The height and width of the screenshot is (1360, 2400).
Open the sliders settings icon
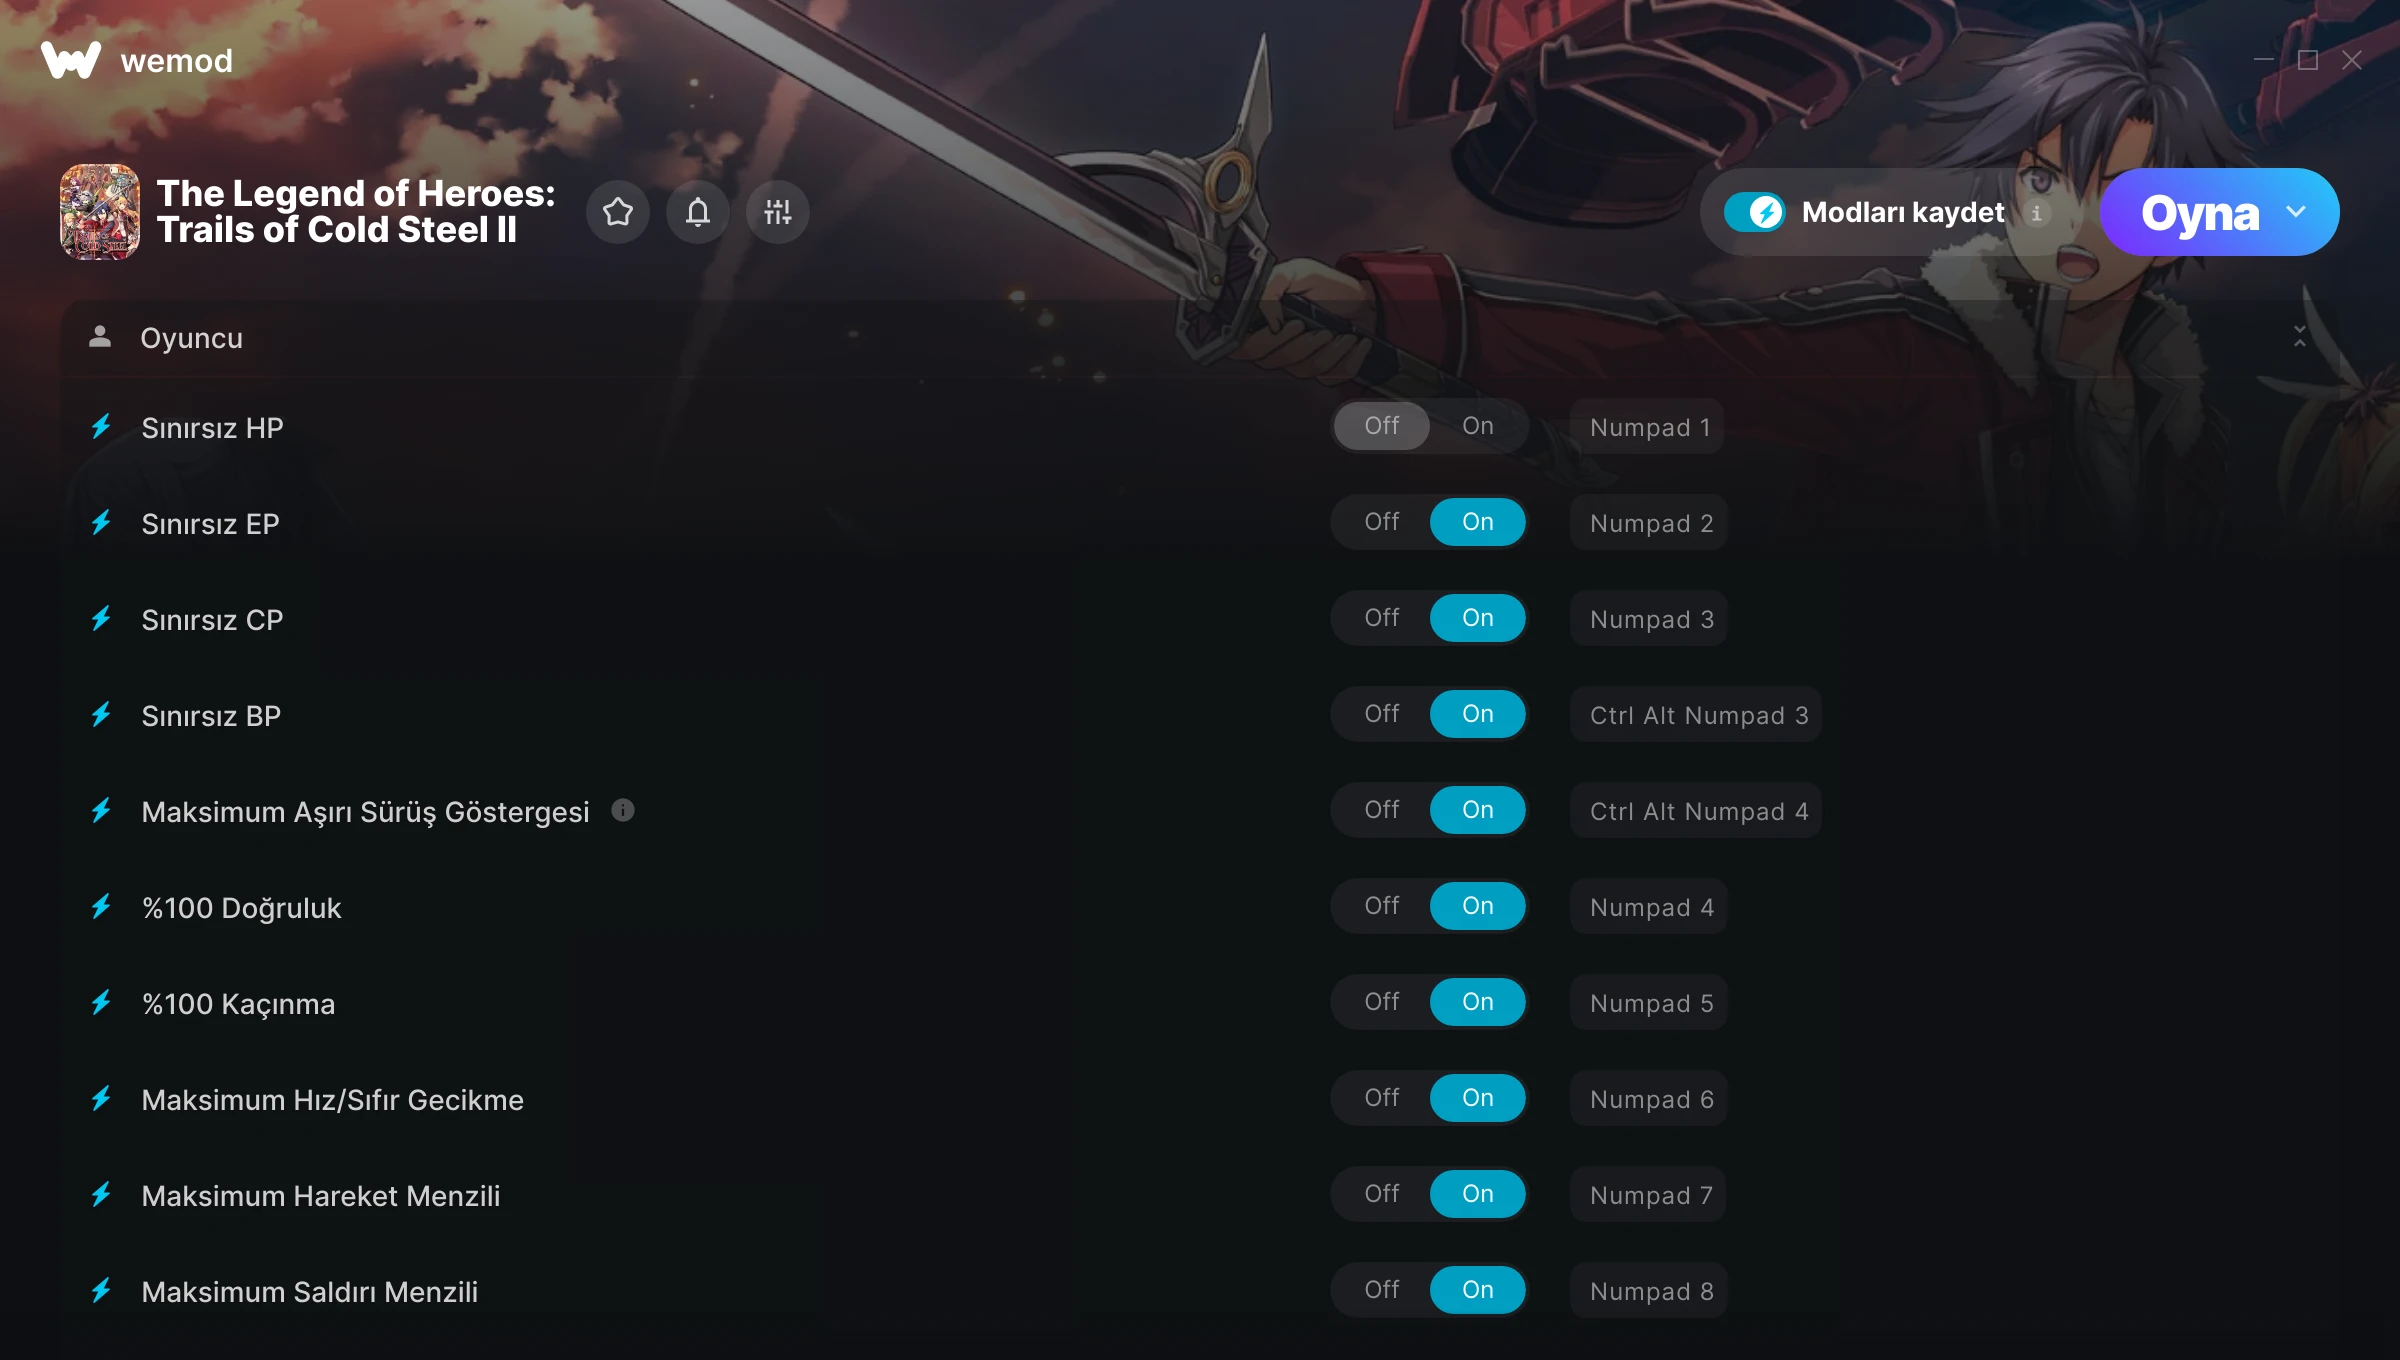[778, 212]
